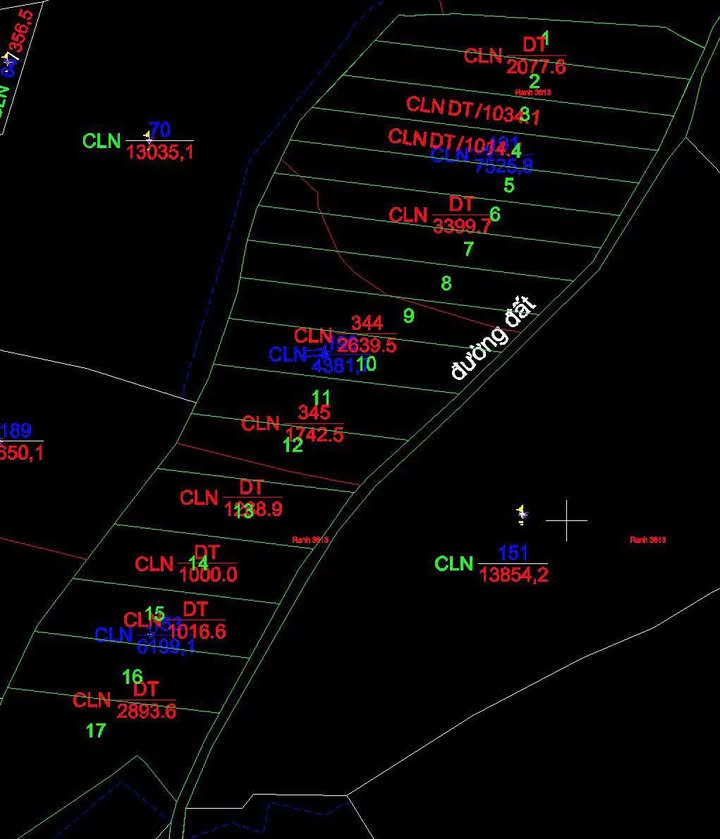The image size is (720, 839).
Task: Select green lot number 10
Action: click(x=366, y=364)
